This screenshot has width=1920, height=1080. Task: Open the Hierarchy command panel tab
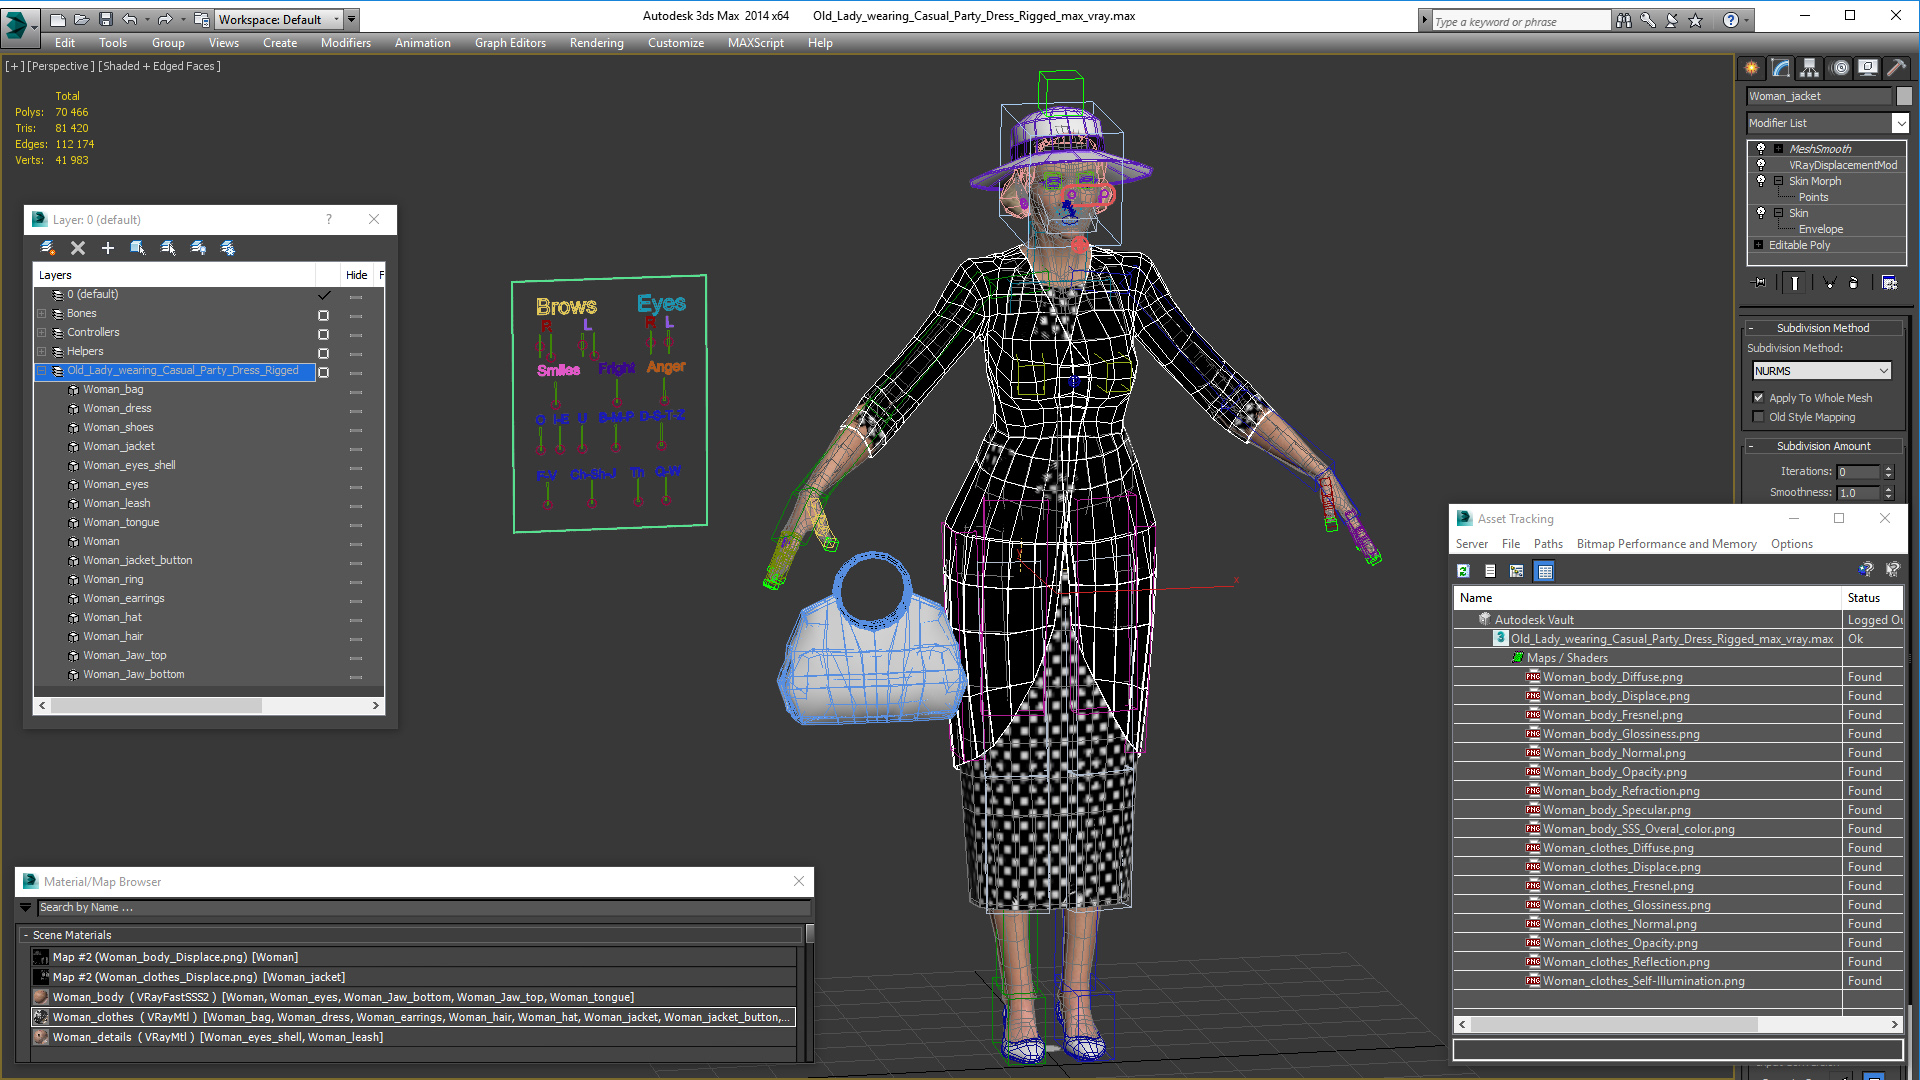[x=1809, y=67]
